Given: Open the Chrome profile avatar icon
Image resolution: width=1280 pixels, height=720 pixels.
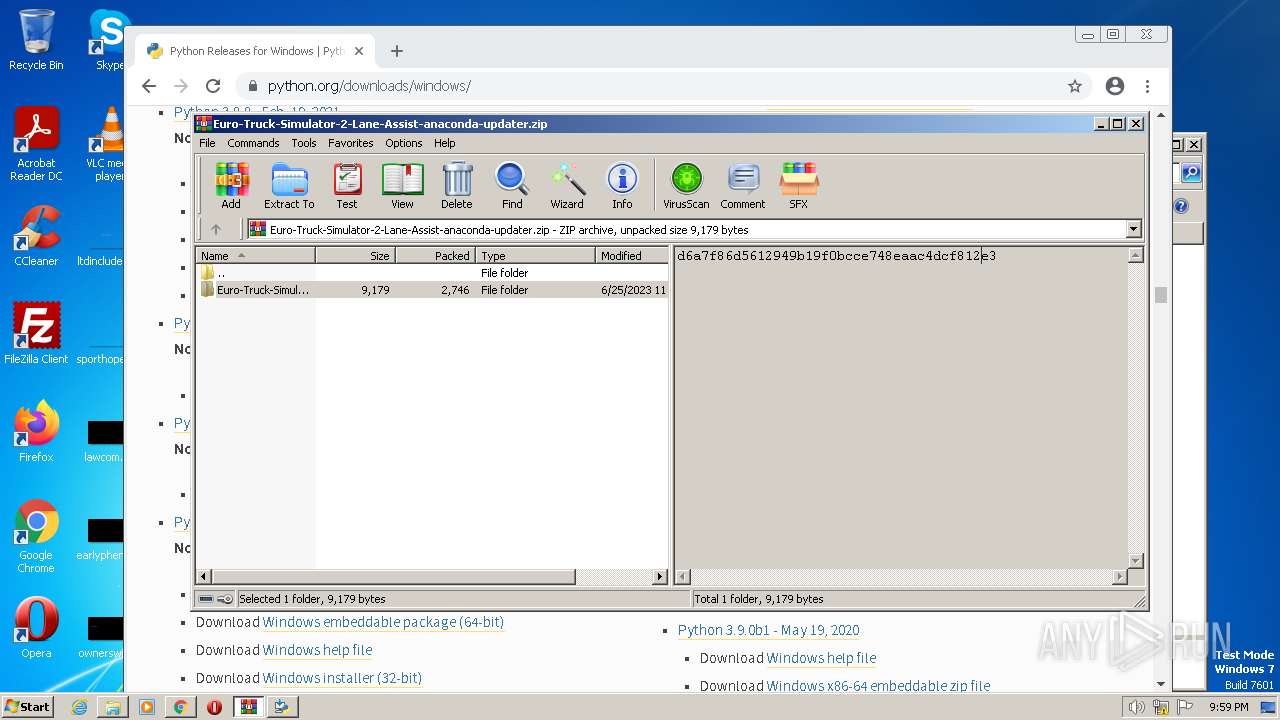Looking at the screenshot, I should (1115, 86).
